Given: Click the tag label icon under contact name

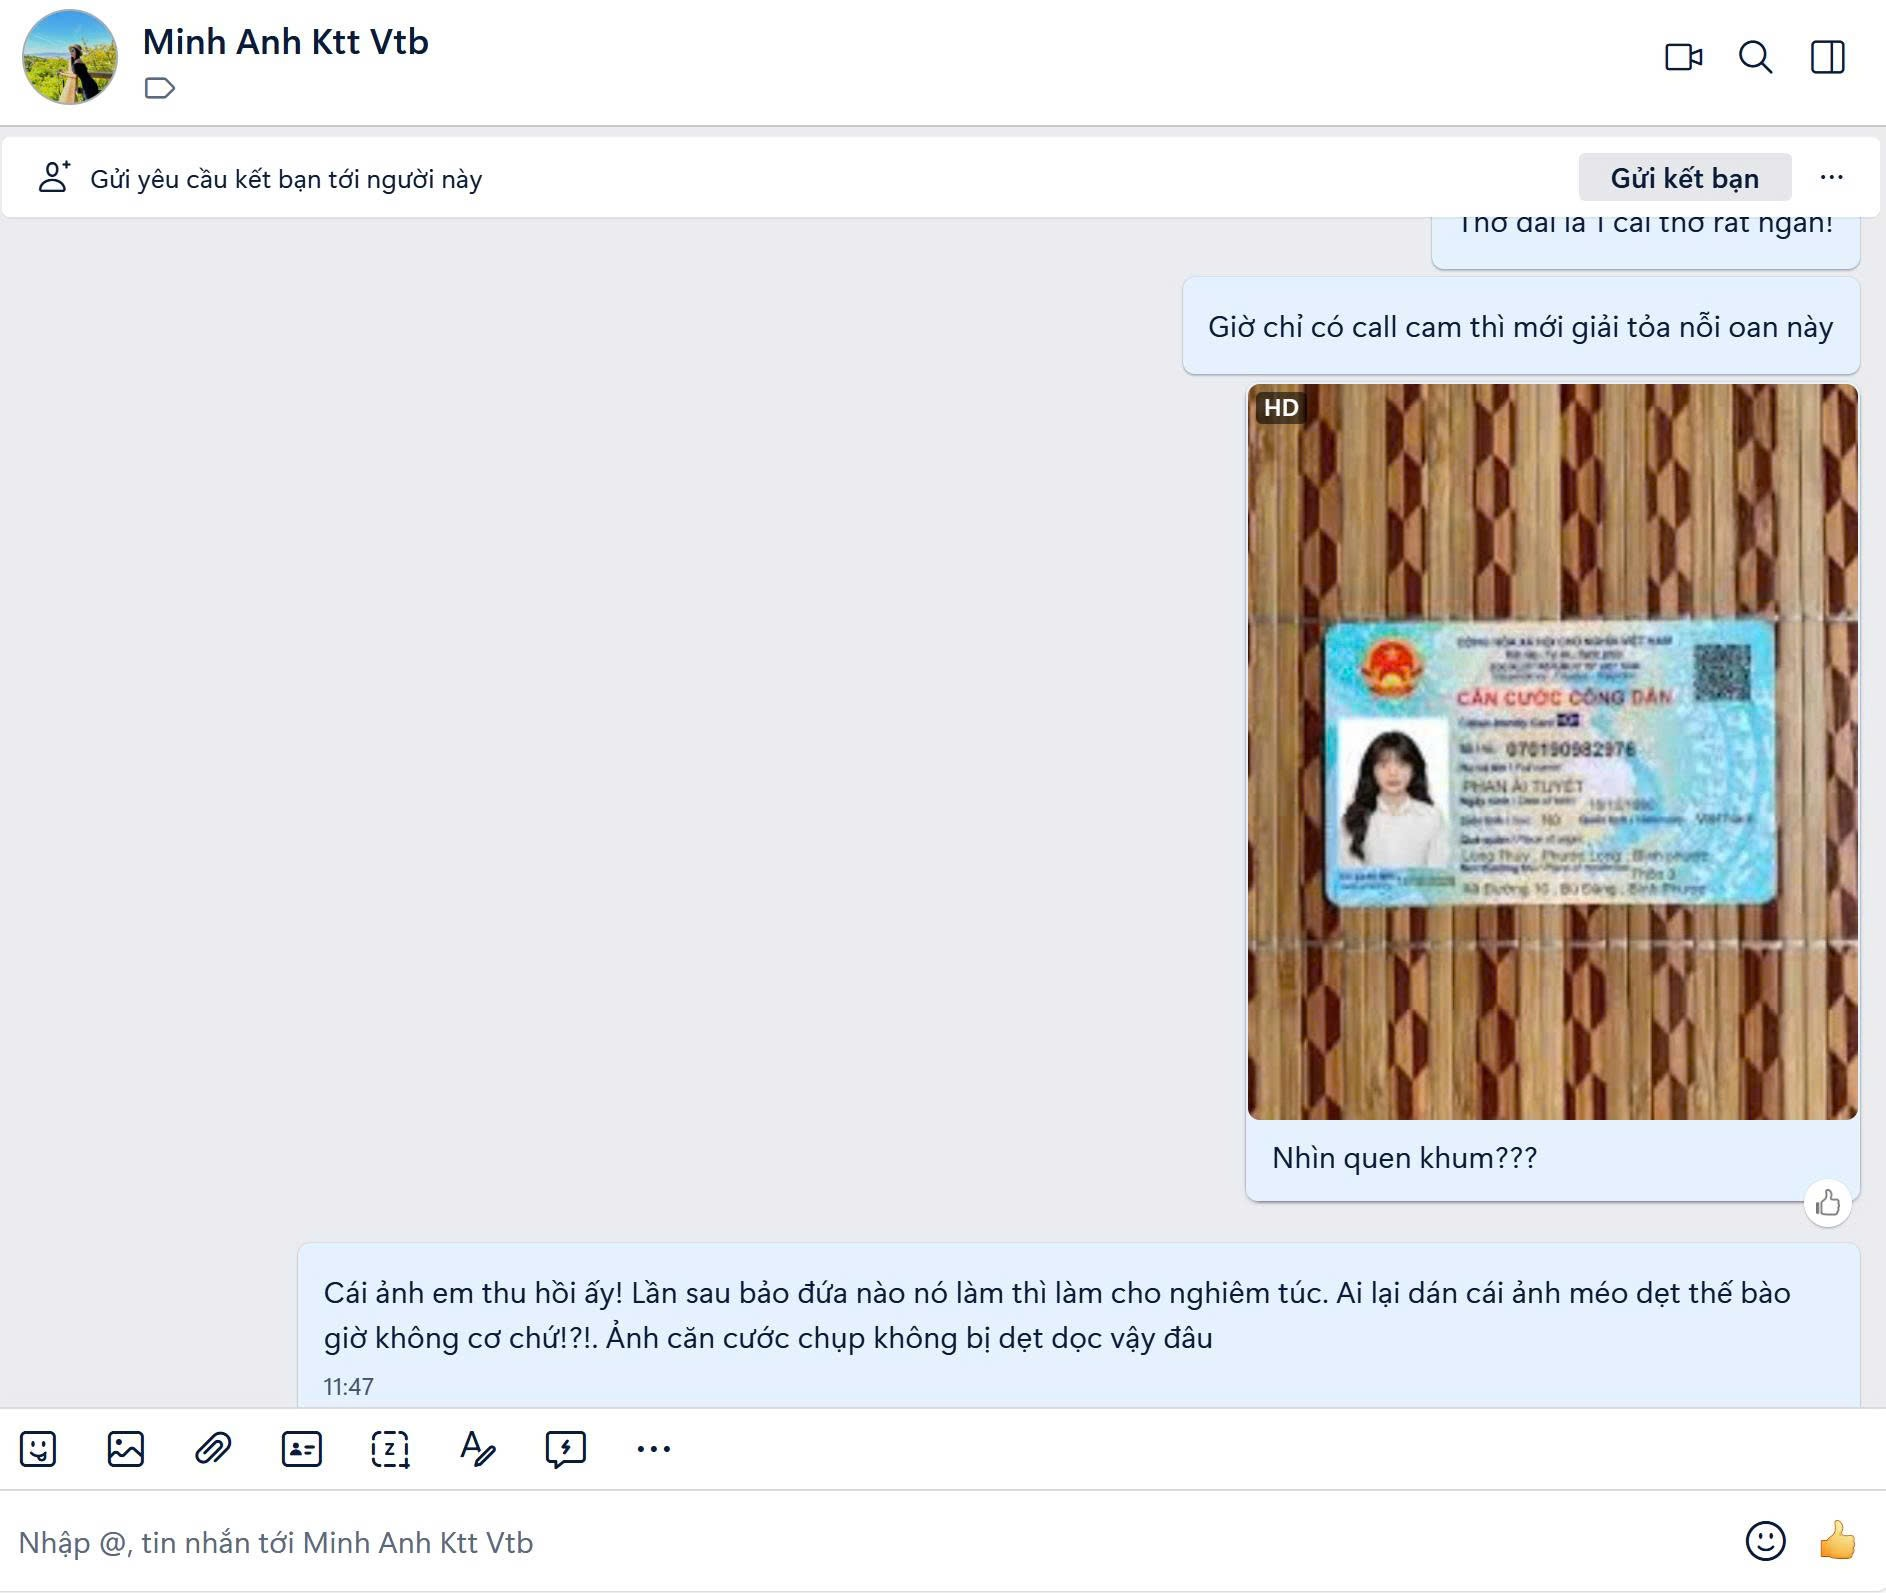Looking at the screenshot, I should coord(160,89).
